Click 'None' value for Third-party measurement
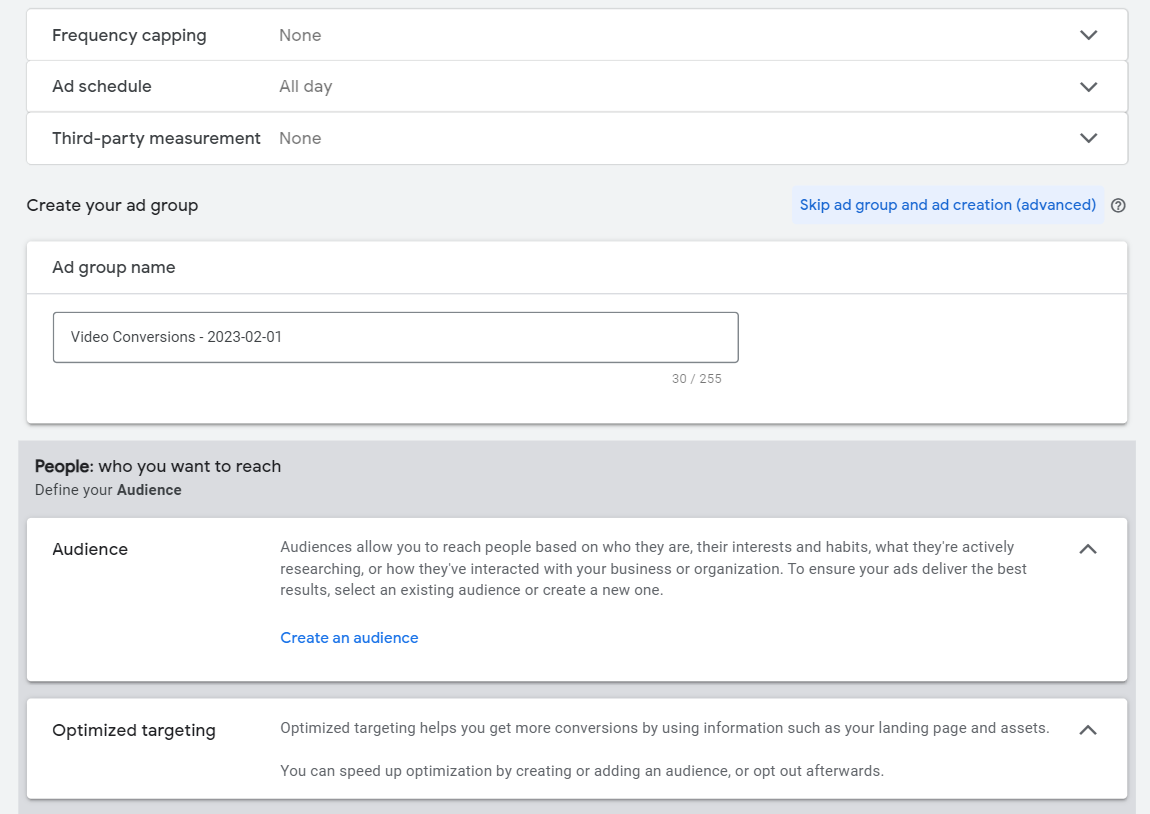 pyautogui.click(x=300, y=138)
